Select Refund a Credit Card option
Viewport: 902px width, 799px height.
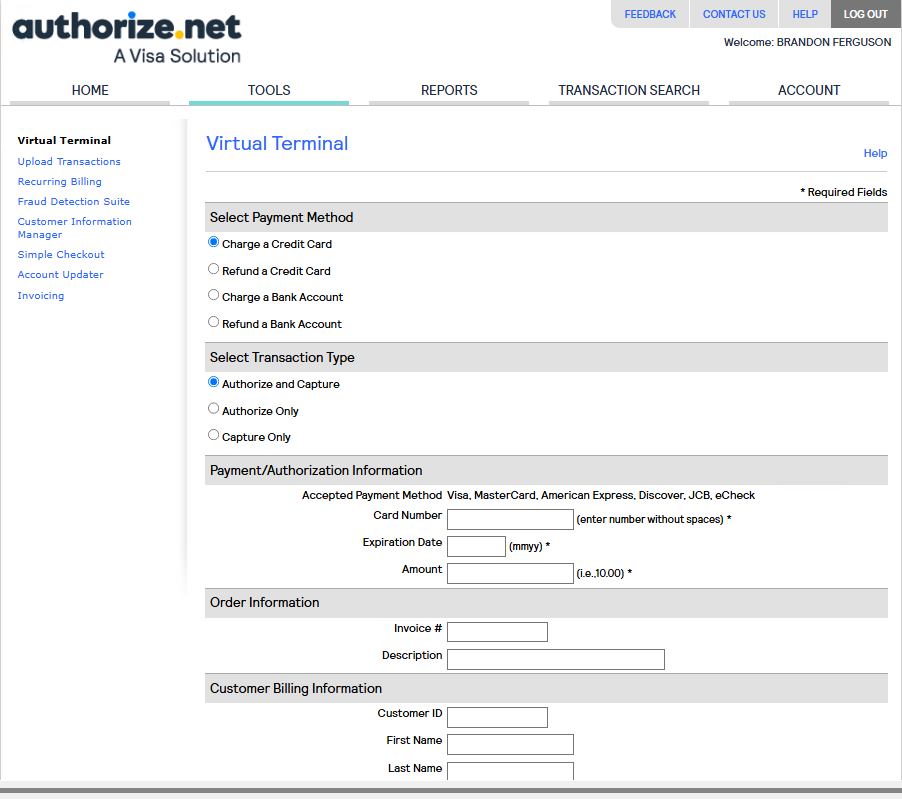tap(213, 269)
